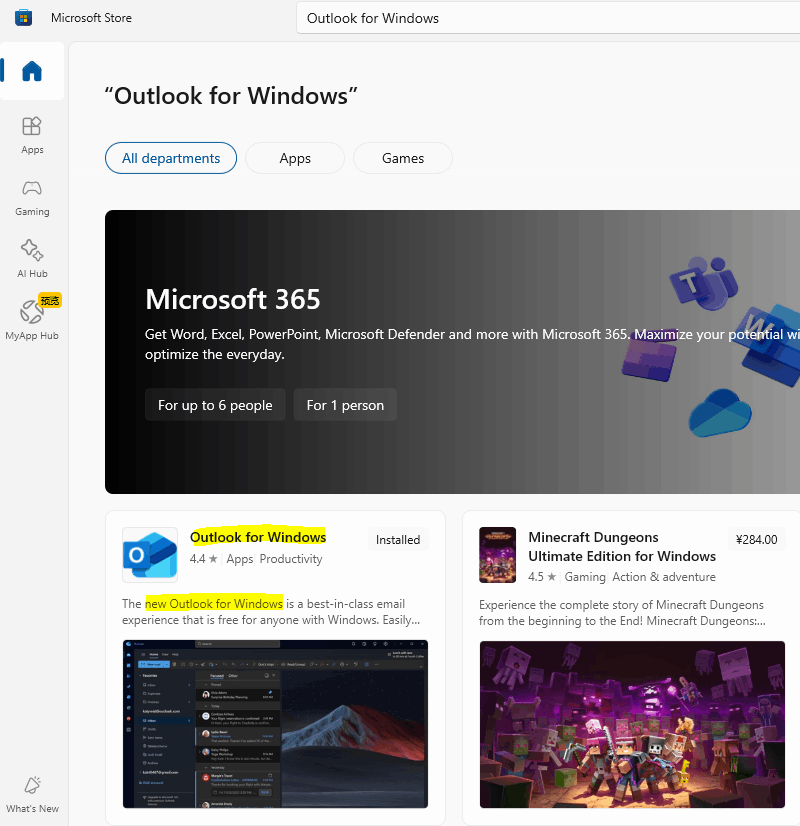Click the ¥284.00 price button
This screenshot has height=826, width=800.
pos(756,539)
